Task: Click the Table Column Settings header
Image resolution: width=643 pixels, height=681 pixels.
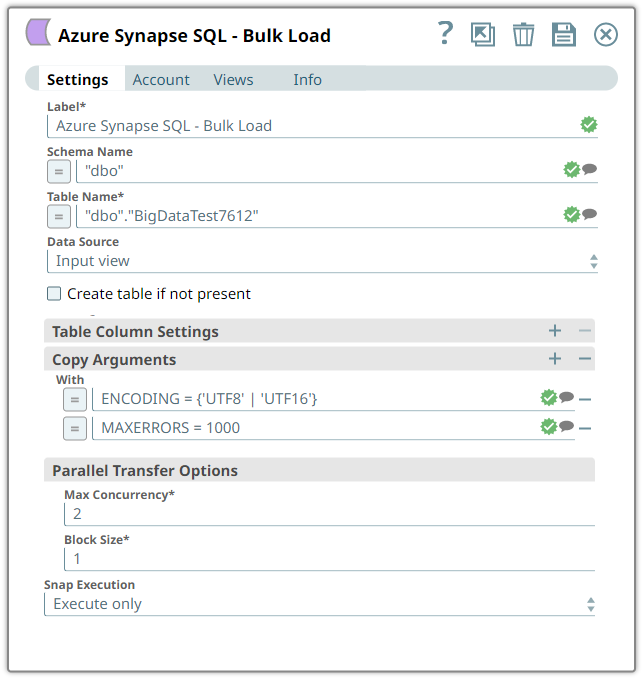Action: coord(320,331)
